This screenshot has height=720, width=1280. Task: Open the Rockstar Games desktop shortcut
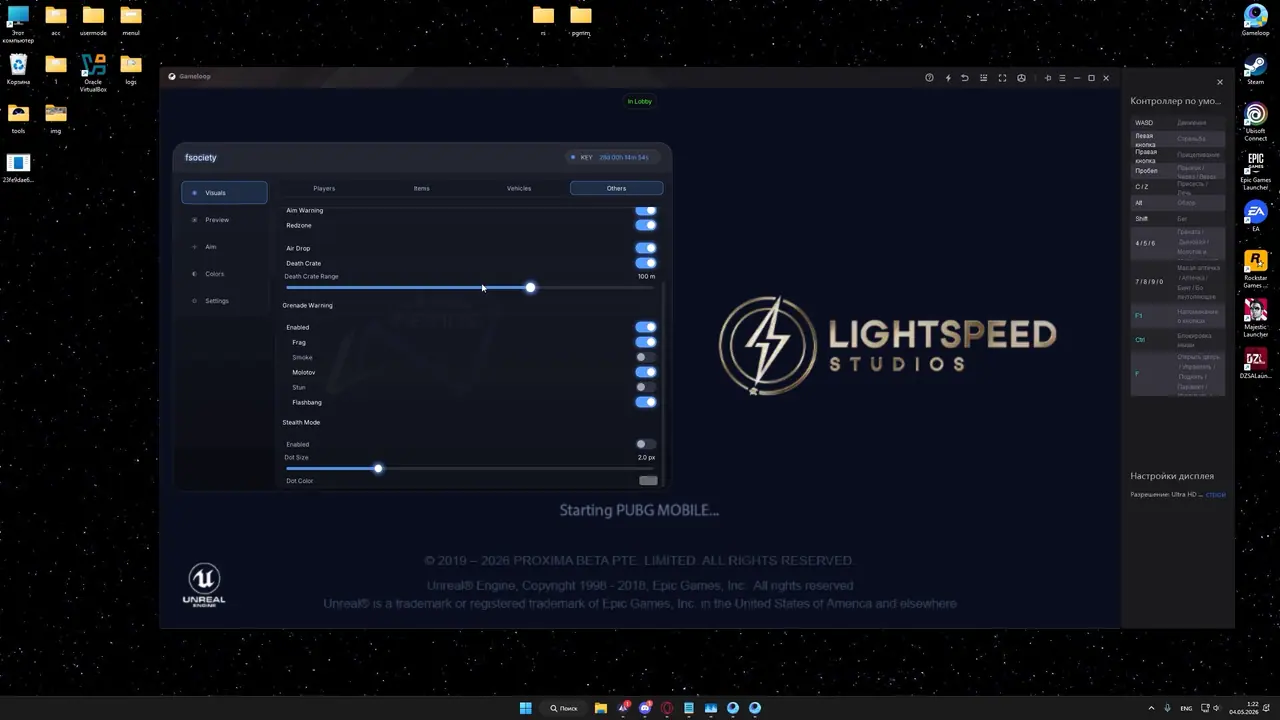1255,269
